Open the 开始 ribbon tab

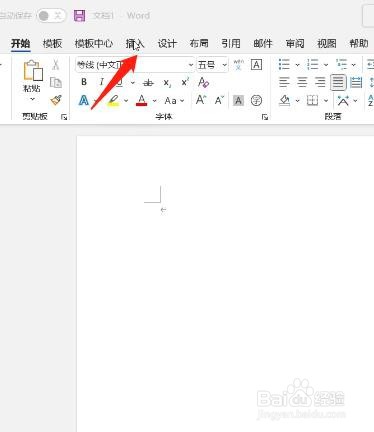(21, 43)
